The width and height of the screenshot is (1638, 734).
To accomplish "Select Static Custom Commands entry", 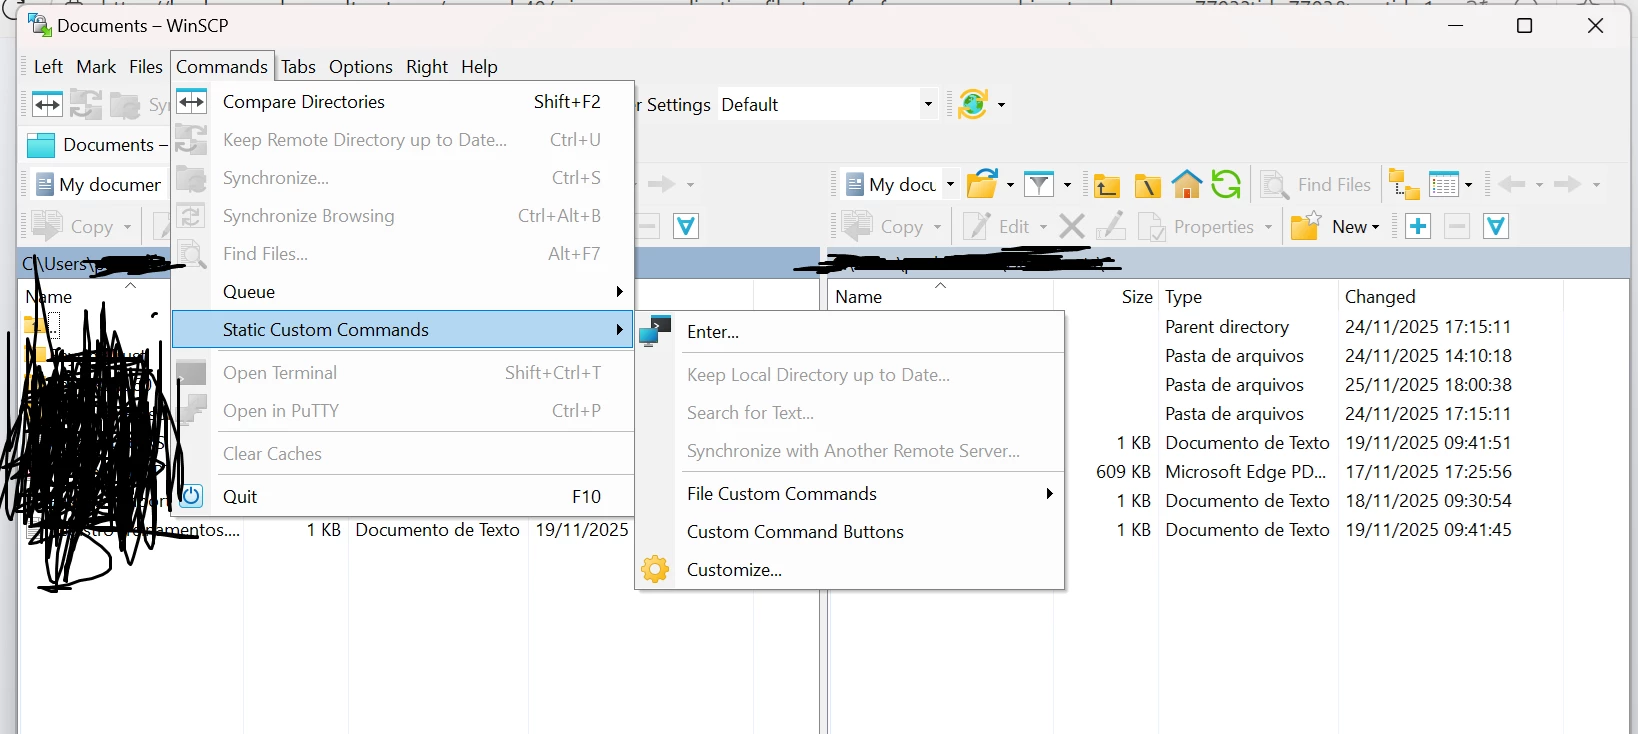I will tap(403, 330).
